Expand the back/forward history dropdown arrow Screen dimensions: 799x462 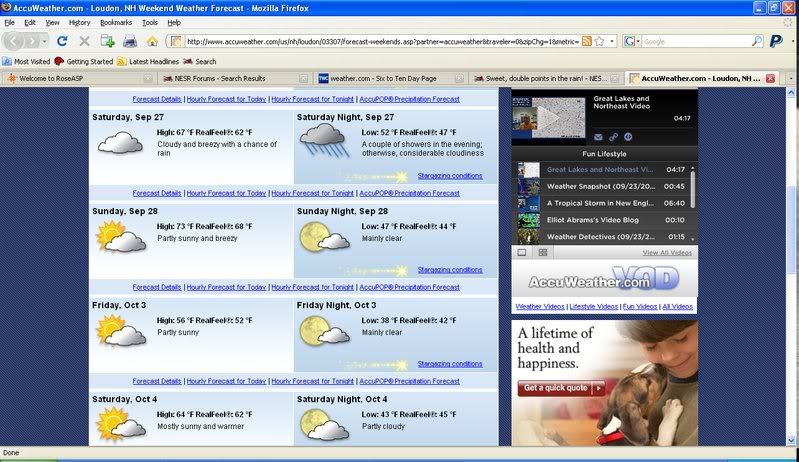pos(45,41)
